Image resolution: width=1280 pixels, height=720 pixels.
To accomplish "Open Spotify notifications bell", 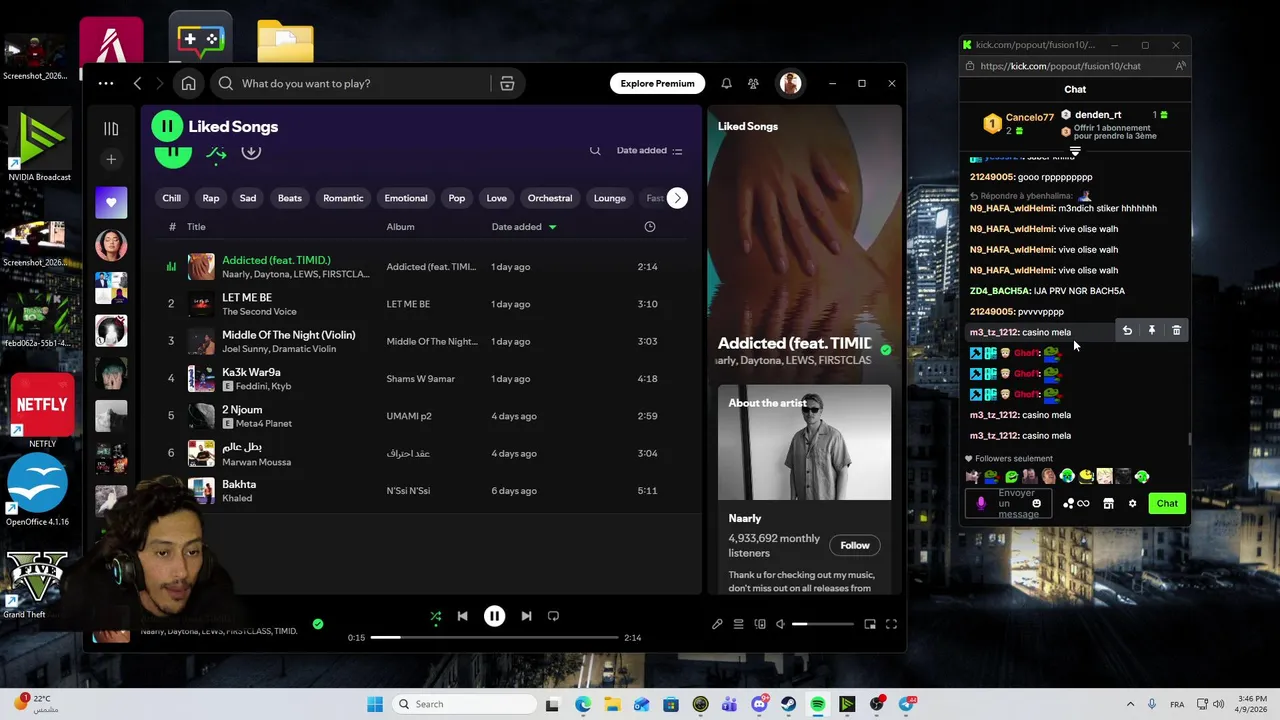I will (x=727, y=83).
